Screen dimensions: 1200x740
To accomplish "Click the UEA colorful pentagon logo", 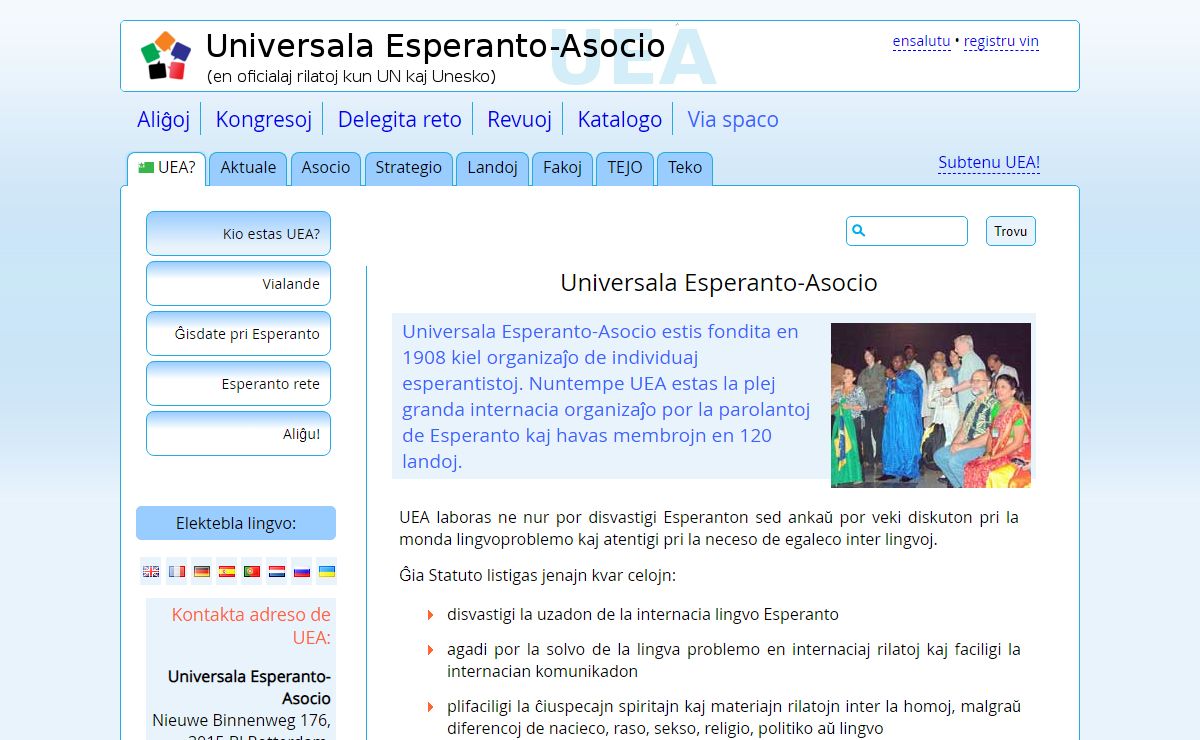I will 166,56.
